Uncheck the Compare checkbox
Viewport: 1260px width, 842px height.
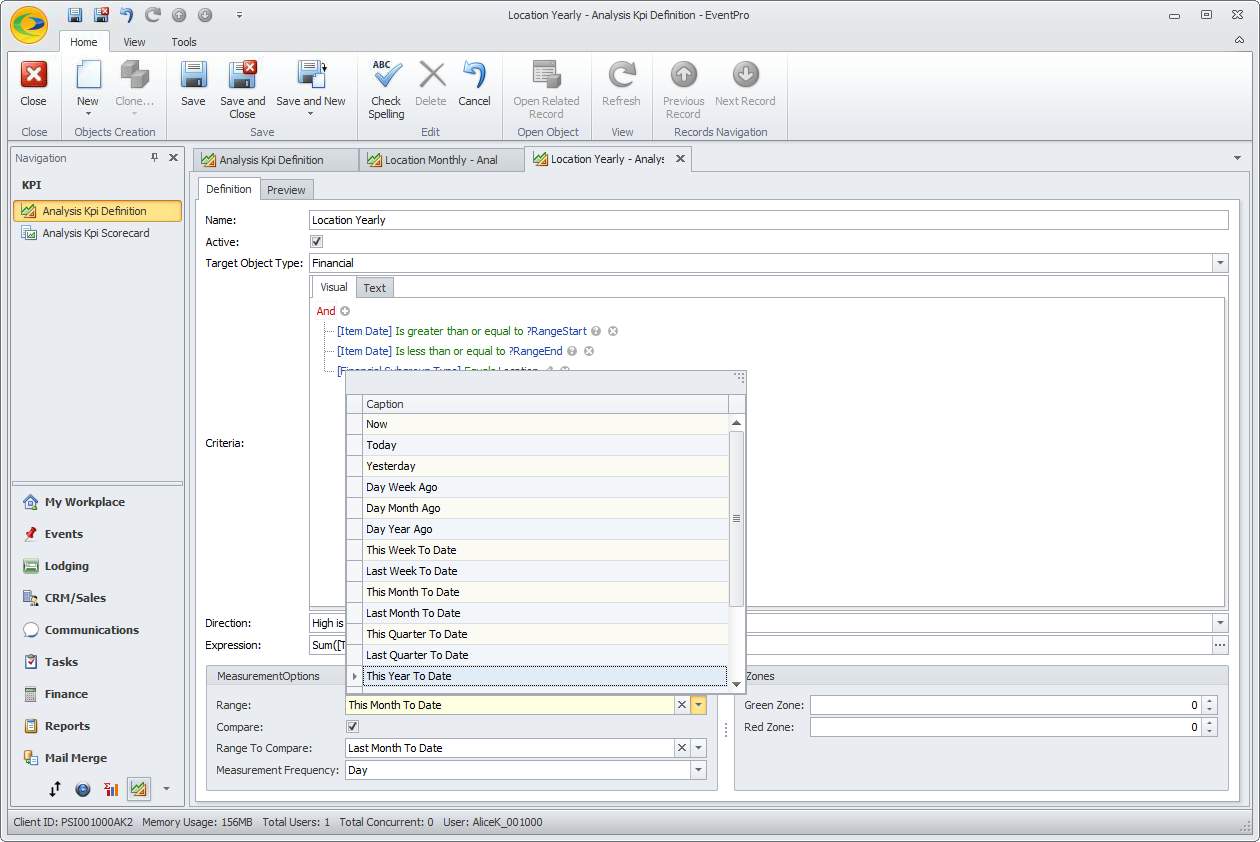[x=352, y=727]
